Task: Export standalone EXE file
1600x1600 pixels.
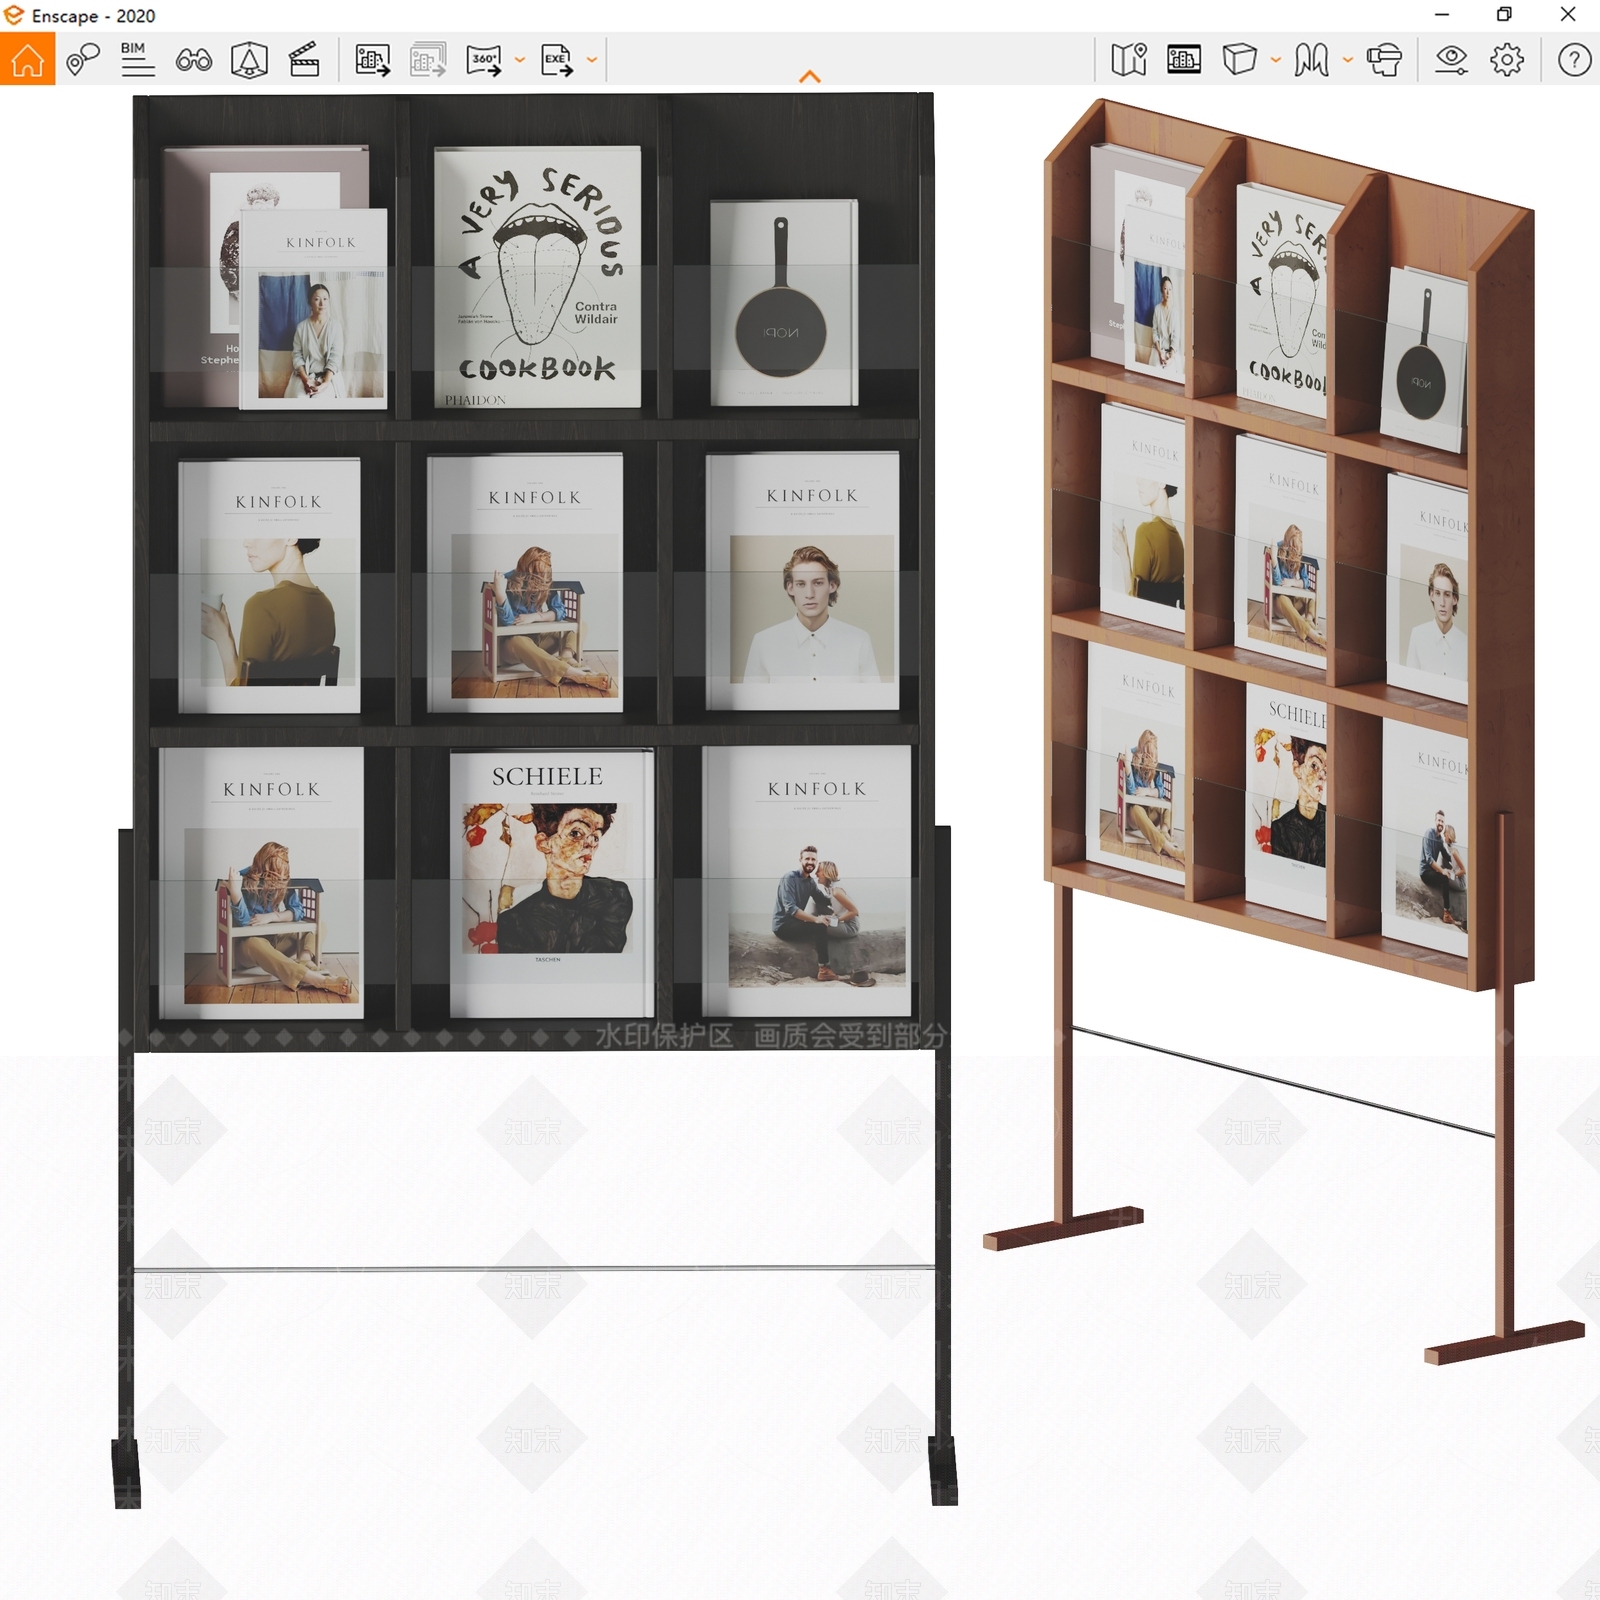Action: (x=557, y=60)
